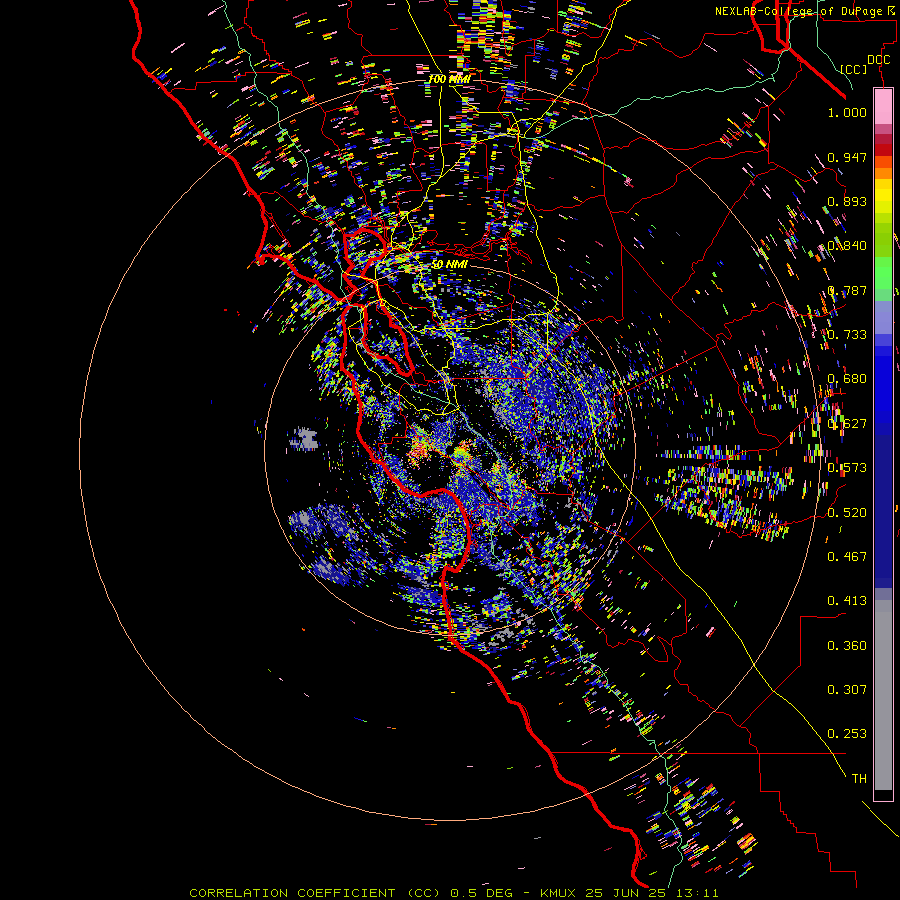Select the 0.360 scale value

(847, 646)
